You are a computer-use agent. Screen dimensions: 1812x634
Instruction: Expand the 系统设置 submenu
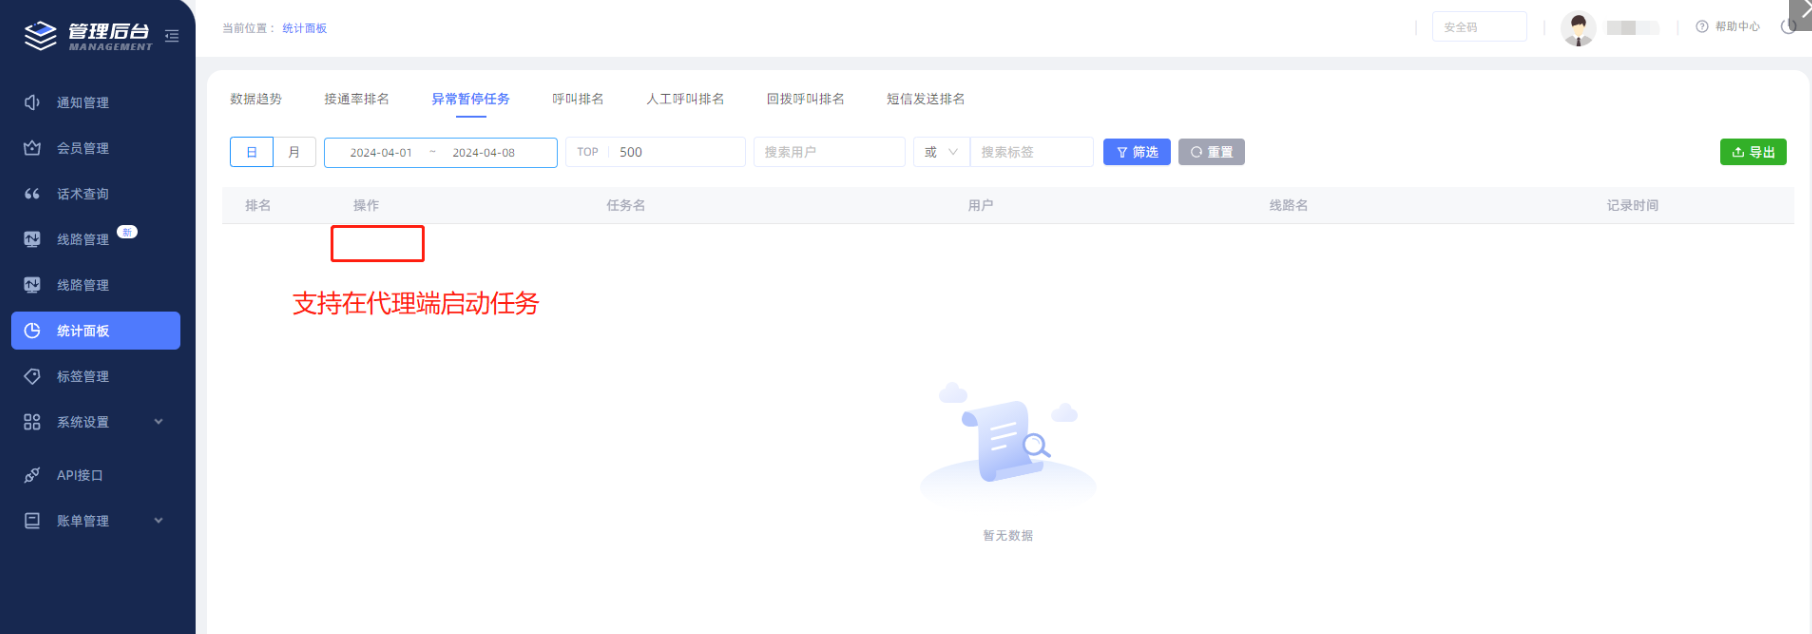158,422
